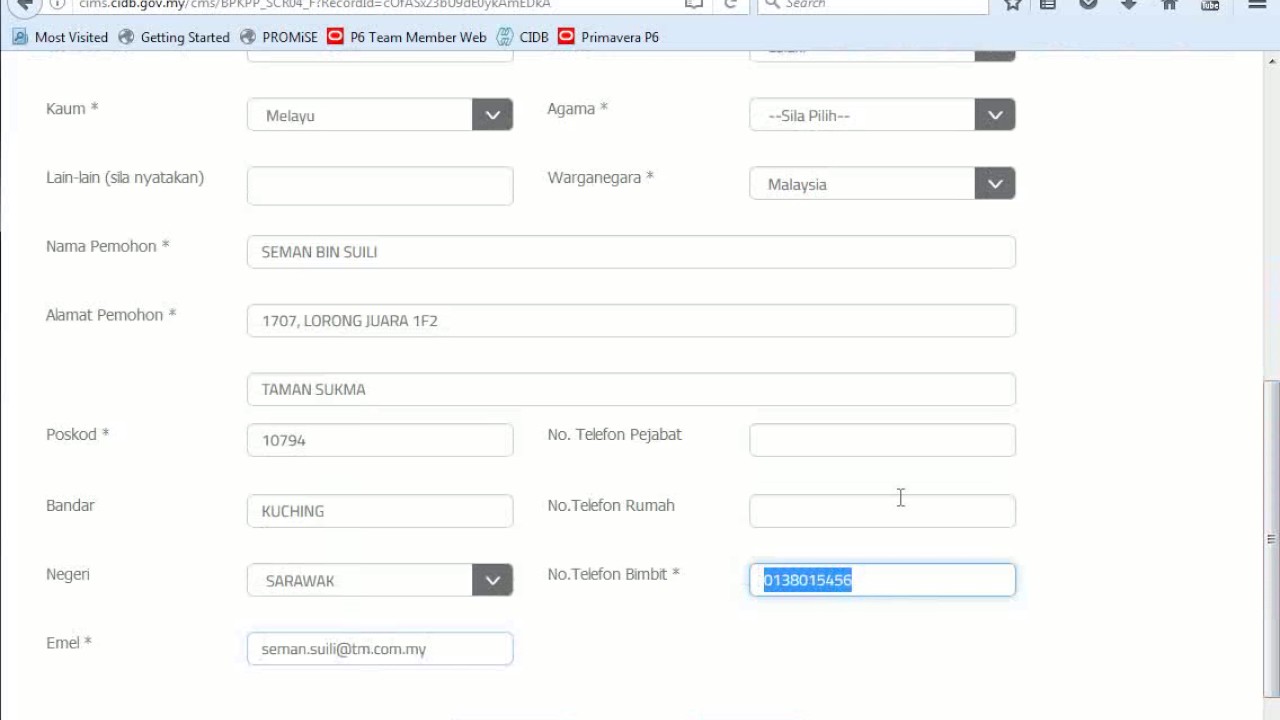
Task: Click the 'Poskod *' label
Action: pos(77,434)
